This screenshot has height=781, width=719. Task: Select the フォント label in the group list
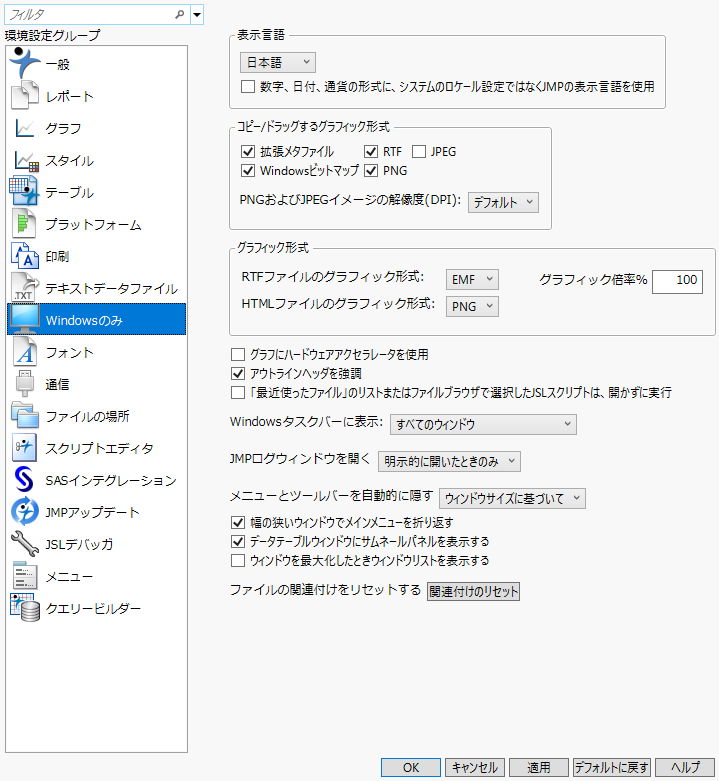pyautogui.click(x=69, y=352)
